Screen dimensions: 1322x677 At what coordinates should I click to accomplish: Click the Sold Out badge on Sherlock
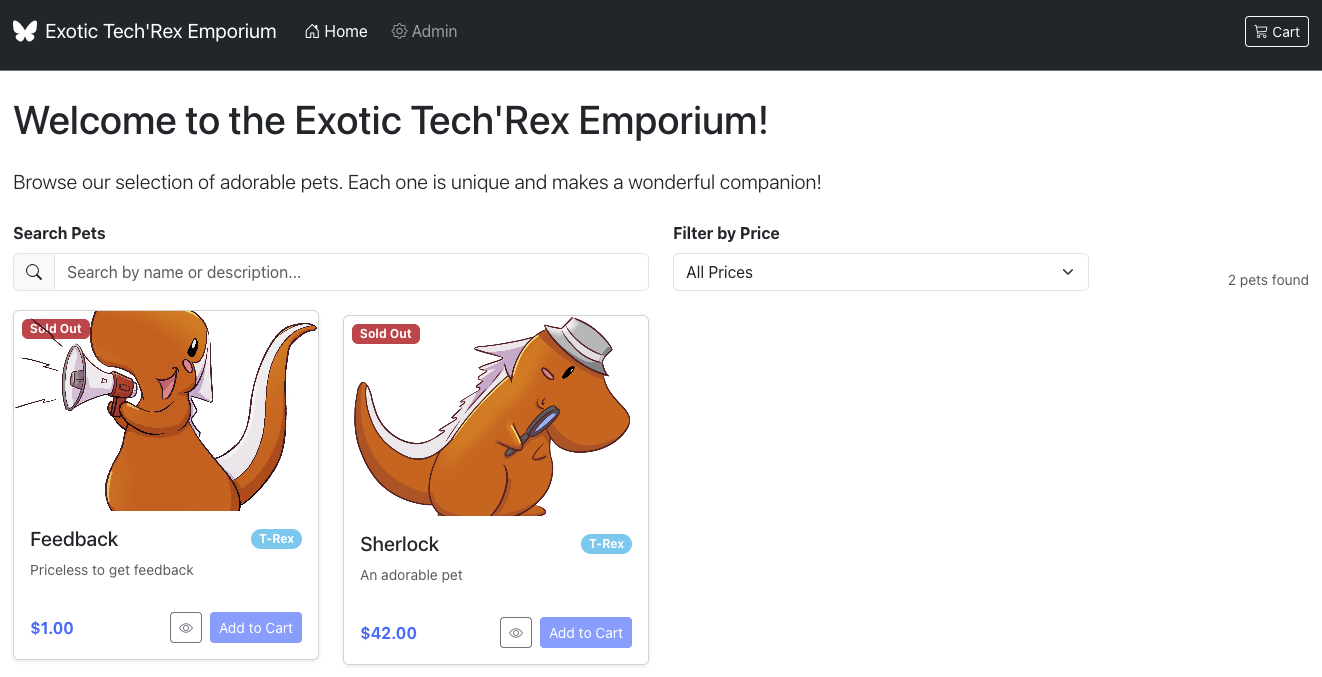click(x=386, y=334)
